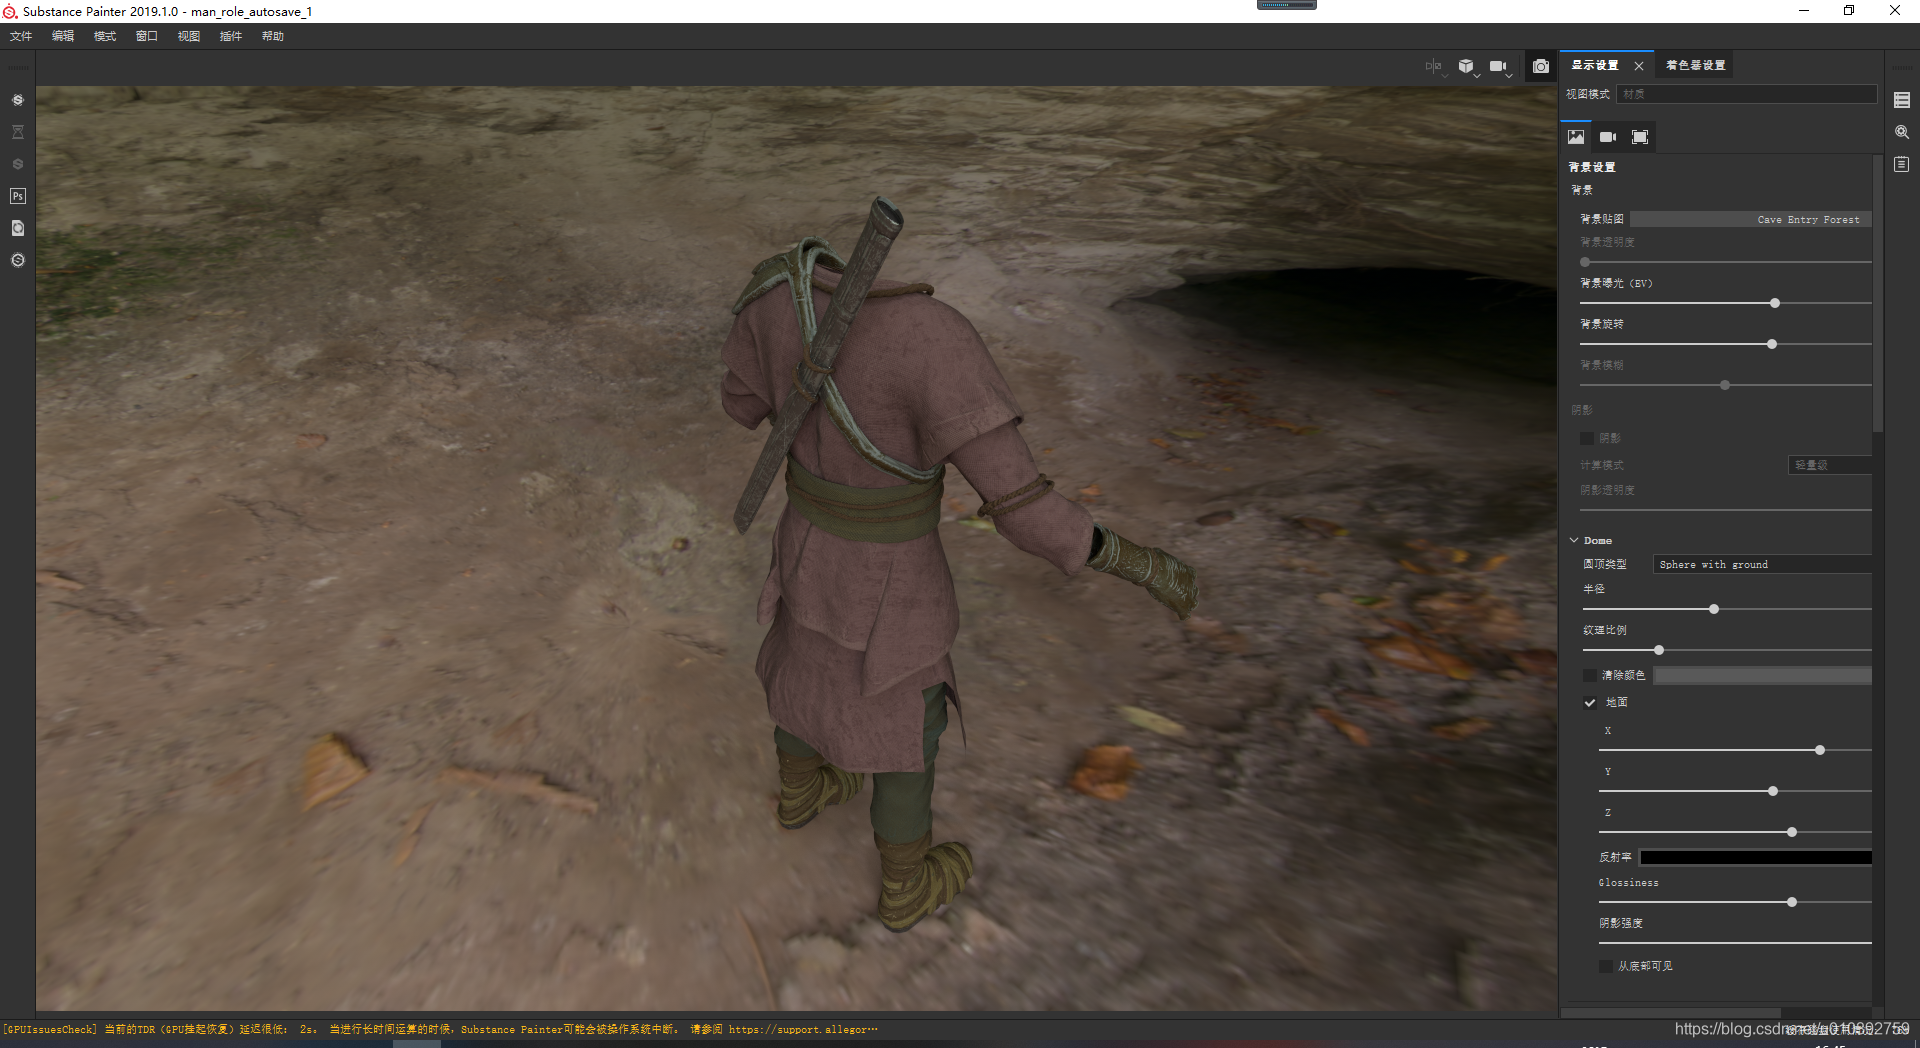Click the display settings panel vertical scrollbar
The image size is (1920, 1048).
pyautogui.click(x=1878, y=294)
